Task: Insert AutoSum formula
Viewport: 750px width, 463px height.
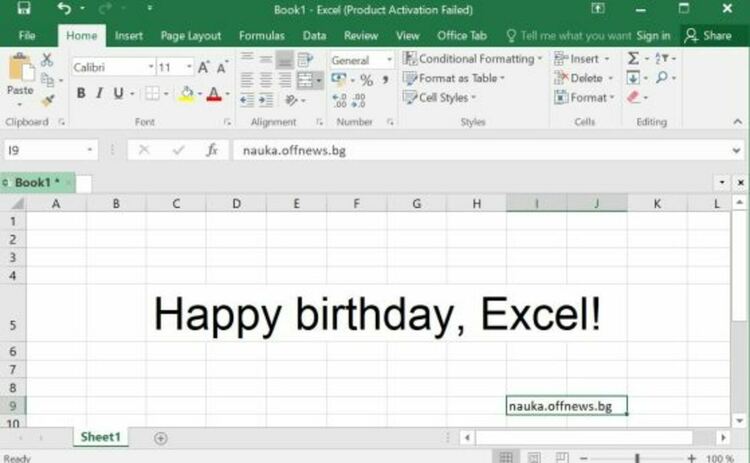Action: tap(633, 58)
